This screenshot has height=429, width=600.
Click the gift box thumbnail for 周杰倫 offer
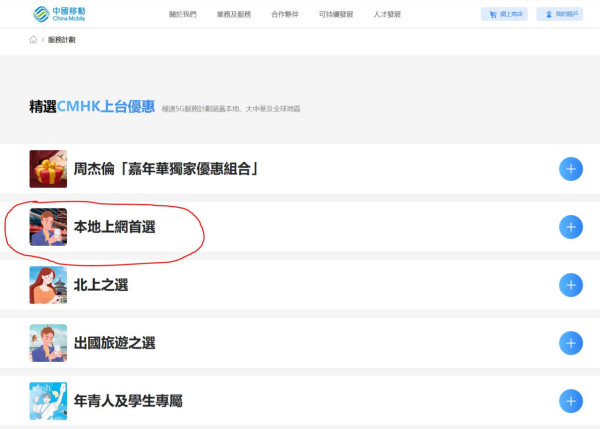pyautogui.click(x=48, y=169)
